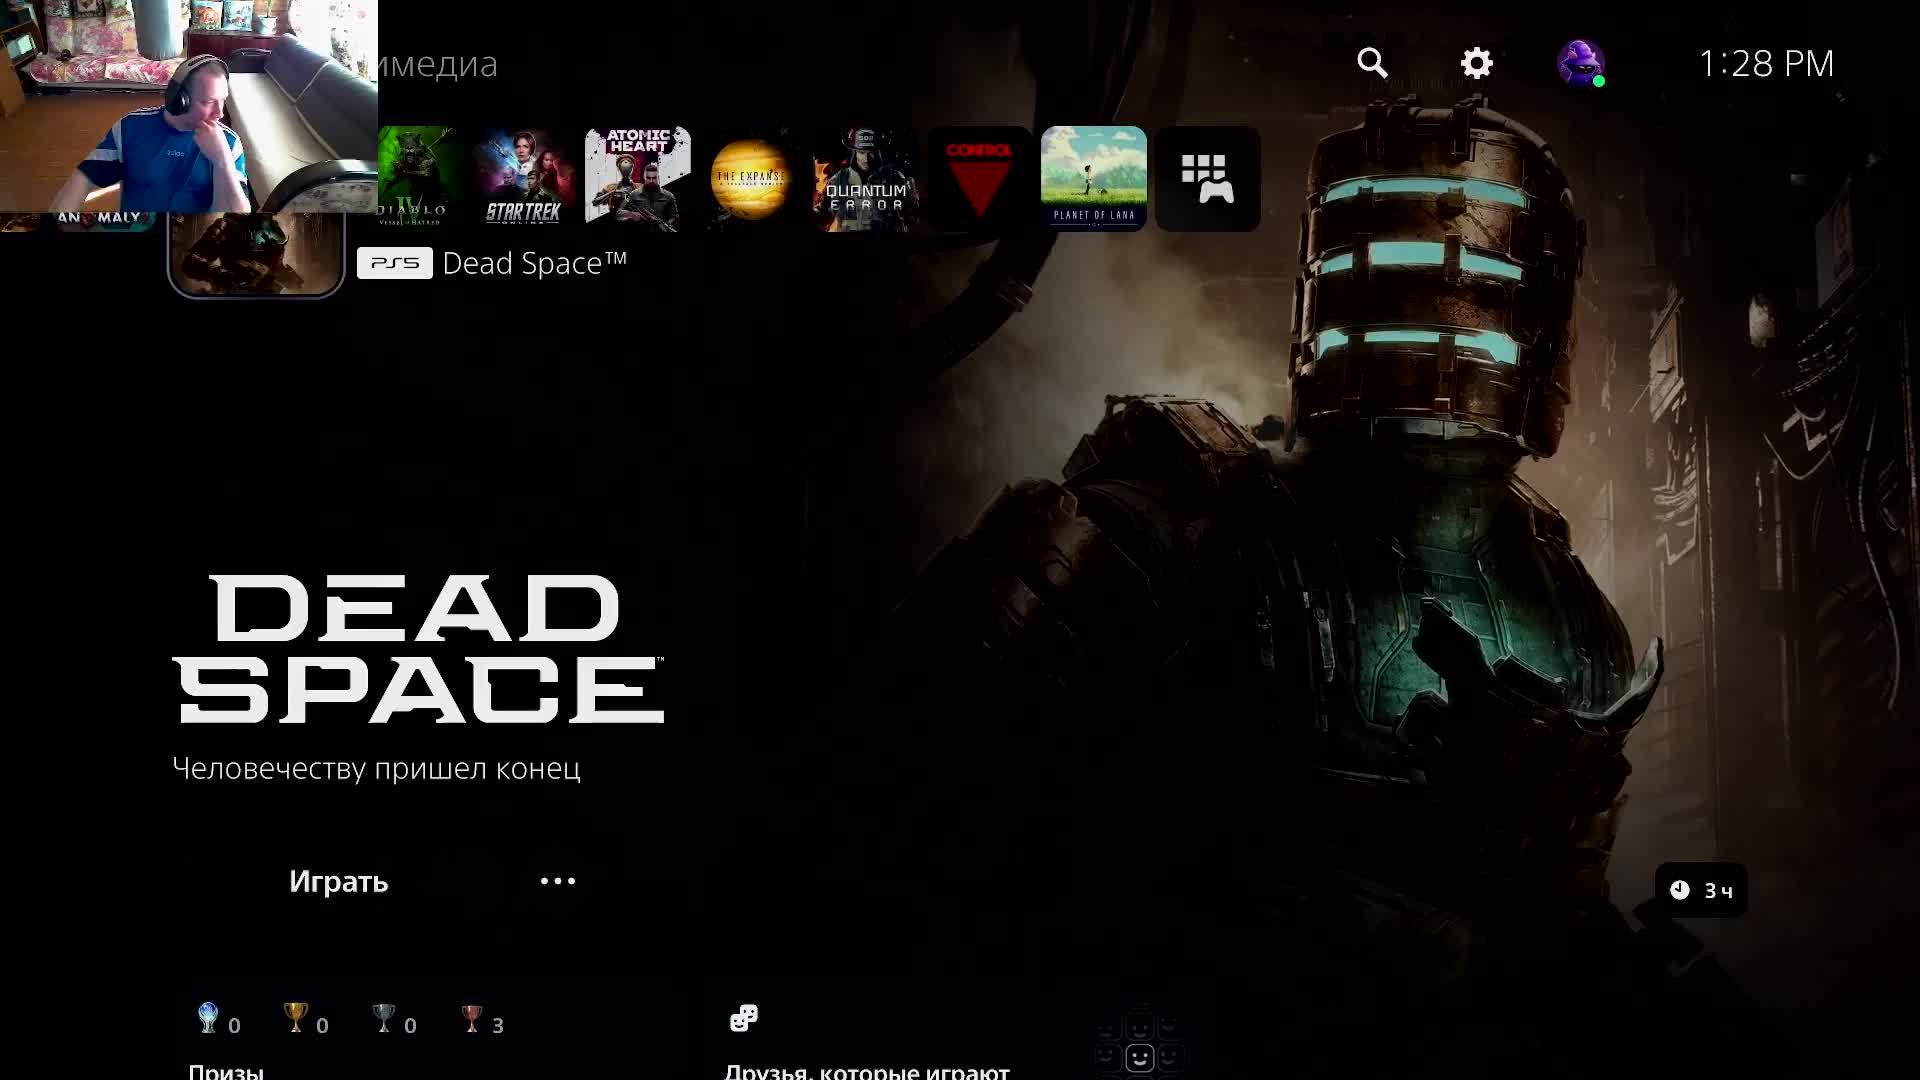Select the Diablo IV game tile
Image resolution: width=1920 pixels, height=1080 pixels.
point(418,178)
